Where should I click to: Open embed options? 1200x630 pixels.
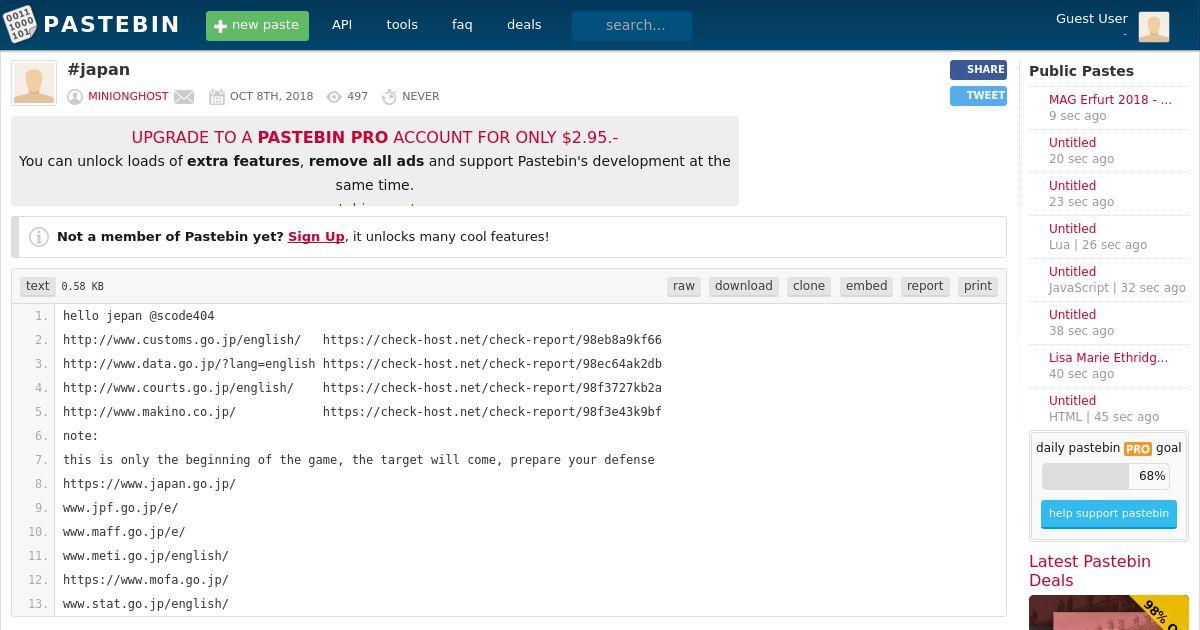tap(867, 286)
